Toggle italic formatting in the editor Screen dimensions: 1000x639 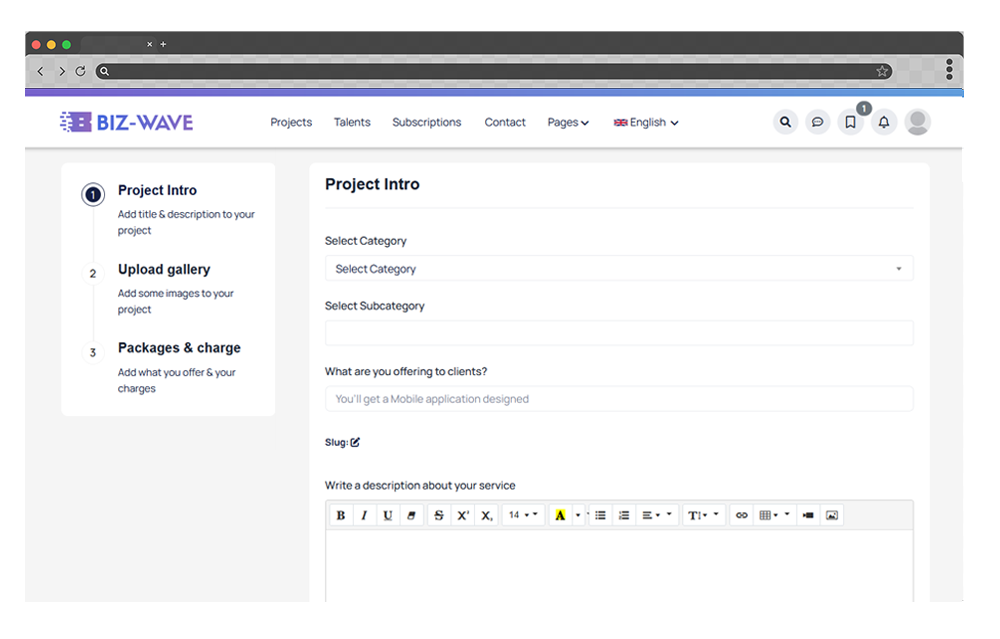[364, 514]
